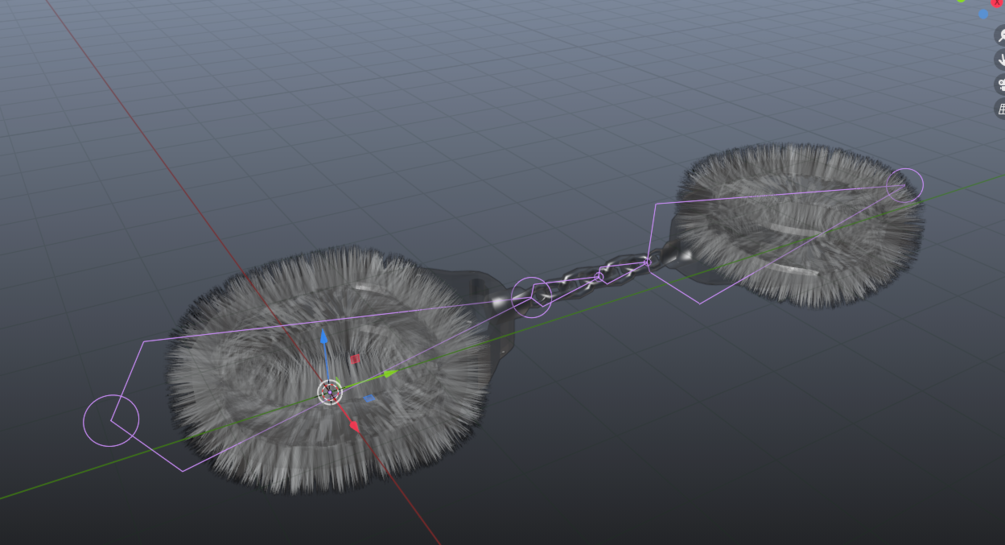The height and width of the screenshot is (545, 1005).
Task: Click the red square plane handle
Action: (355, 359)
